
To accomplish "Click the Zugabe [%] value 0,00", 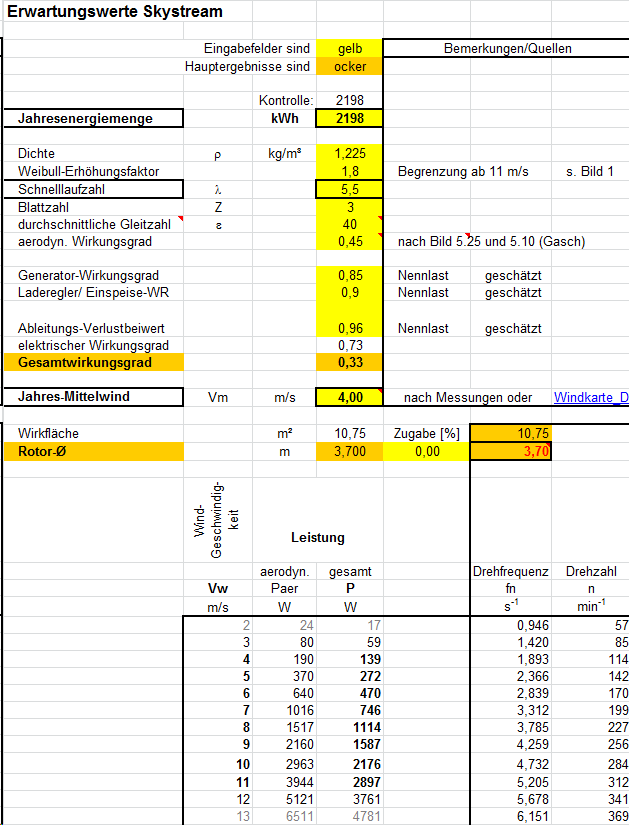I will point(426,452).
